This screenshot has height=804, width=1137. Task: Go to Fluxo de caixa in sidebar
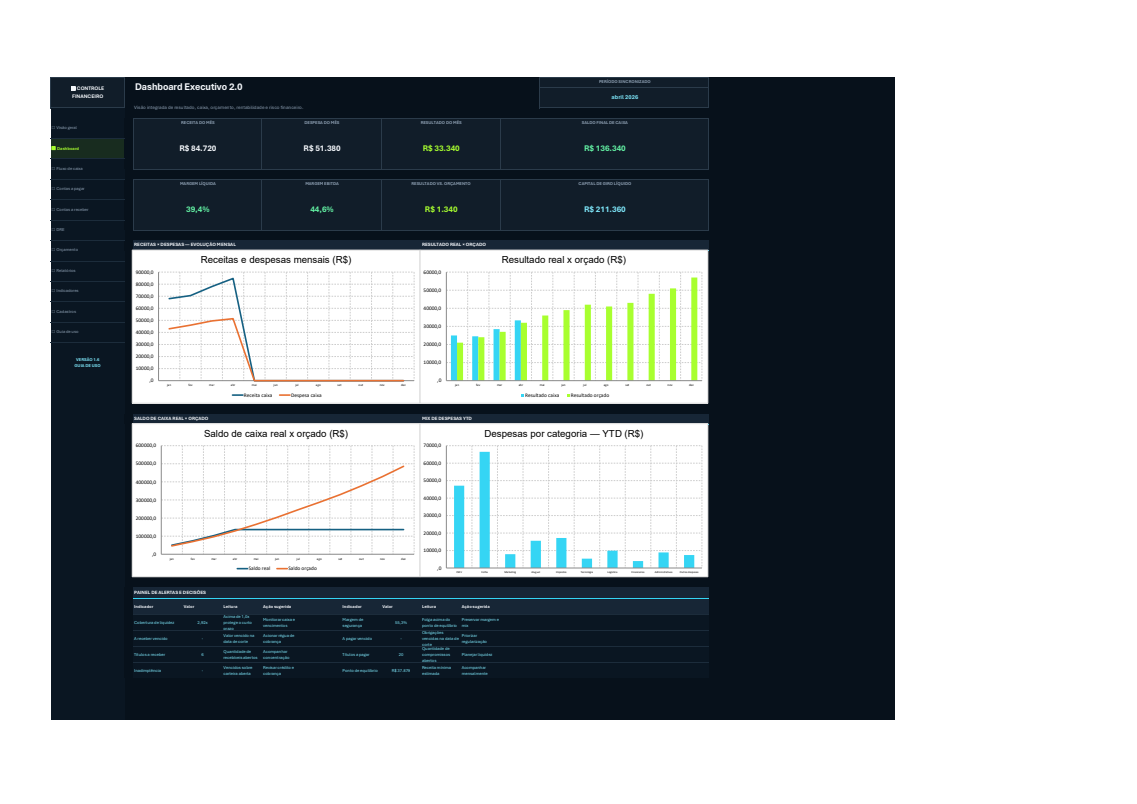(87, 168)
